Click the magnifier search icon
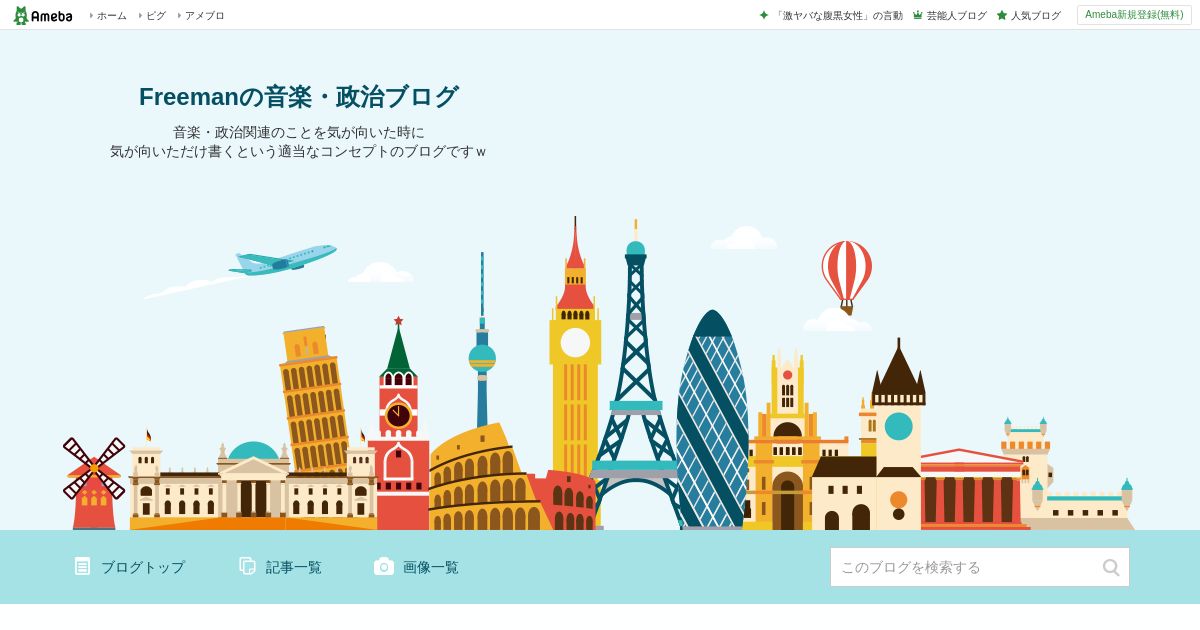The image size is (1200, 630). [1111, 567]
